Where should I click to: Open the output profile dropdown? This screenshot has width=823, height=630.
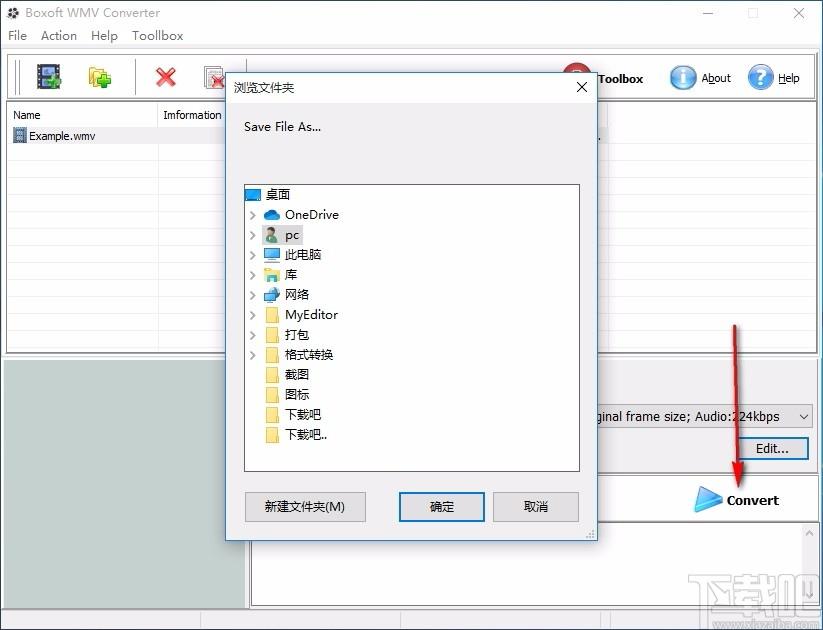(804, 416)
